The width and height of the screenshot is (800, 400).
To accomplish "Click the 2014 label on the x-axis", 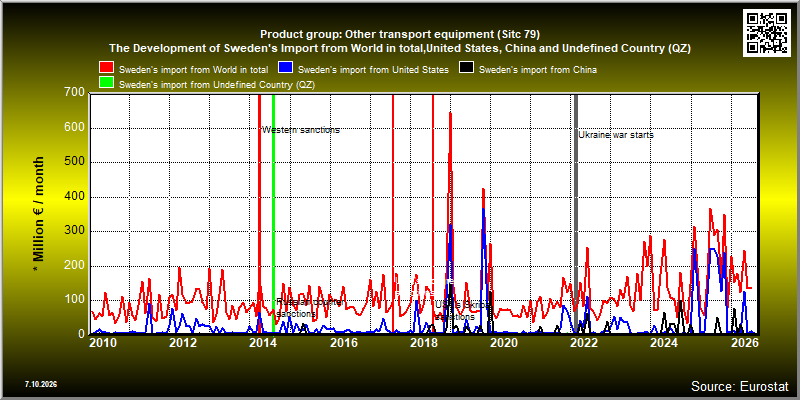I will [263, 342].
